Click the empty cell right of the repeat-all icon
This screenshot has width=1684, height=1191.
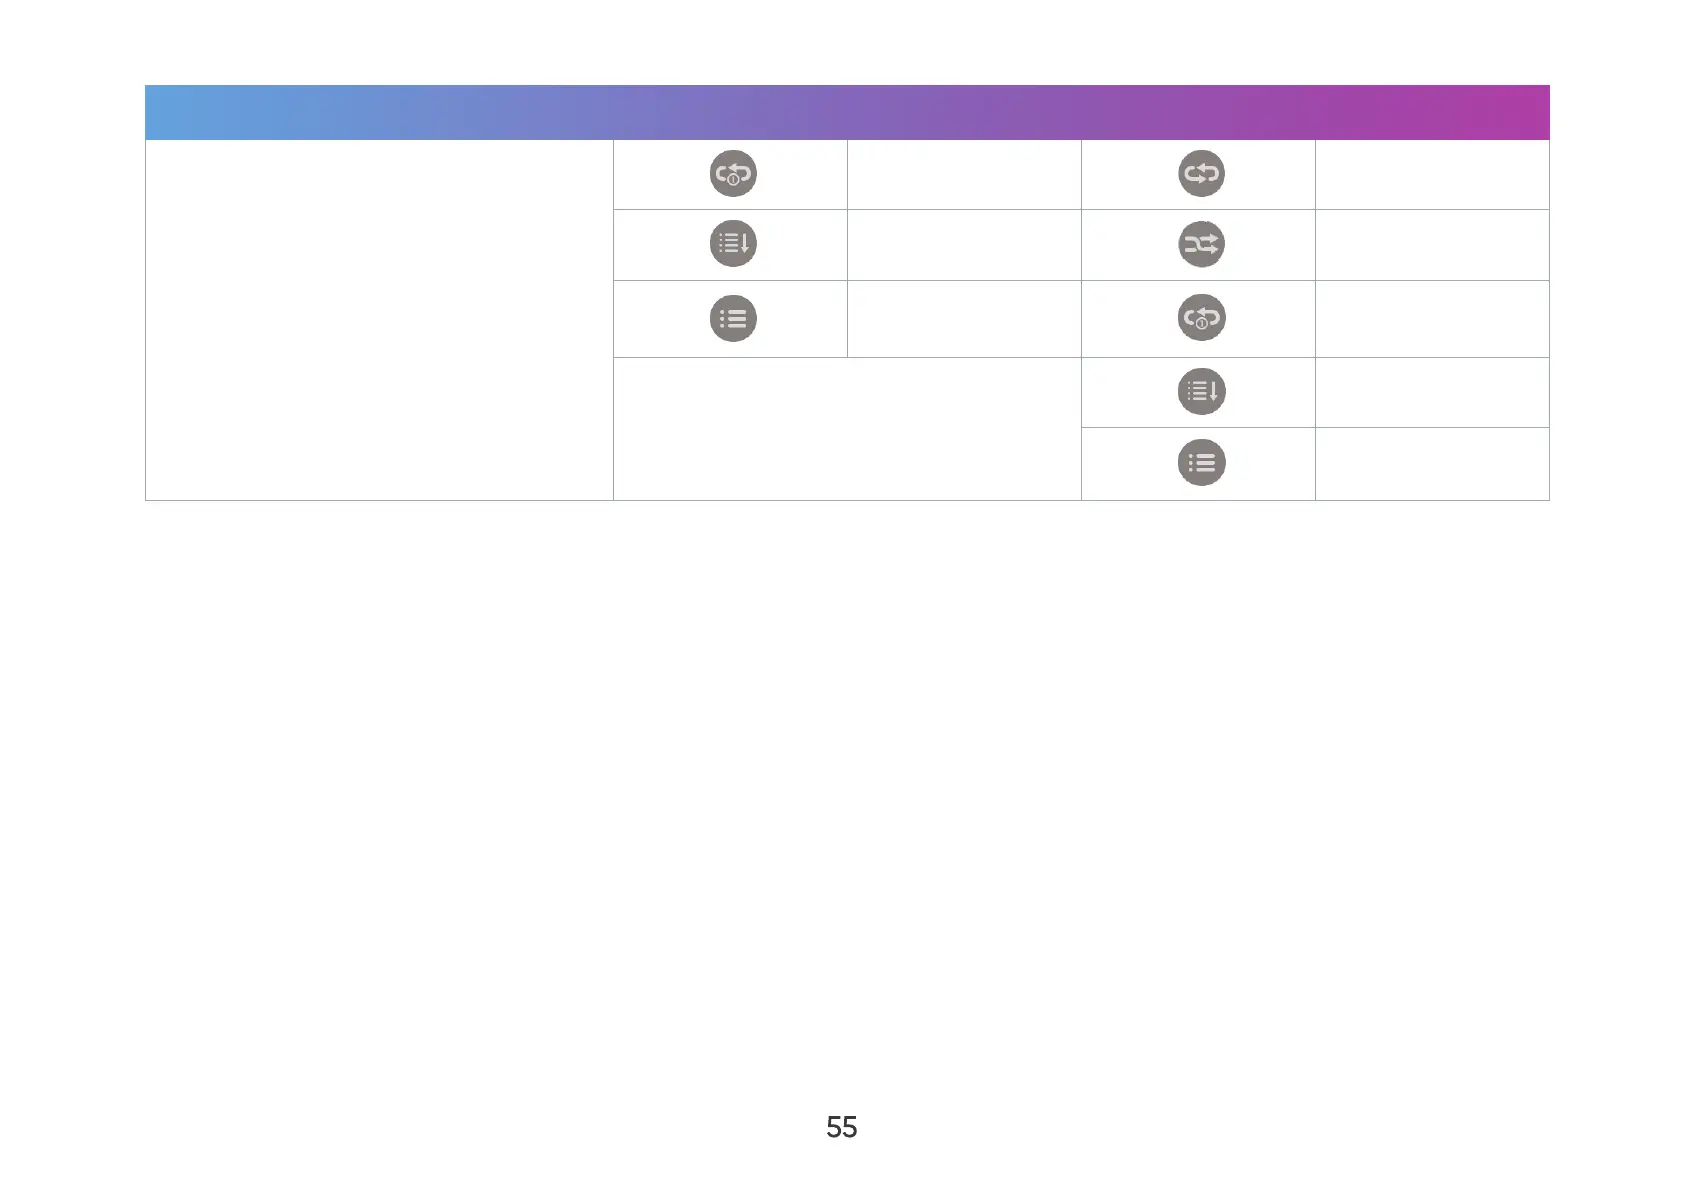pyautogui.click(x=1432, y=175)
